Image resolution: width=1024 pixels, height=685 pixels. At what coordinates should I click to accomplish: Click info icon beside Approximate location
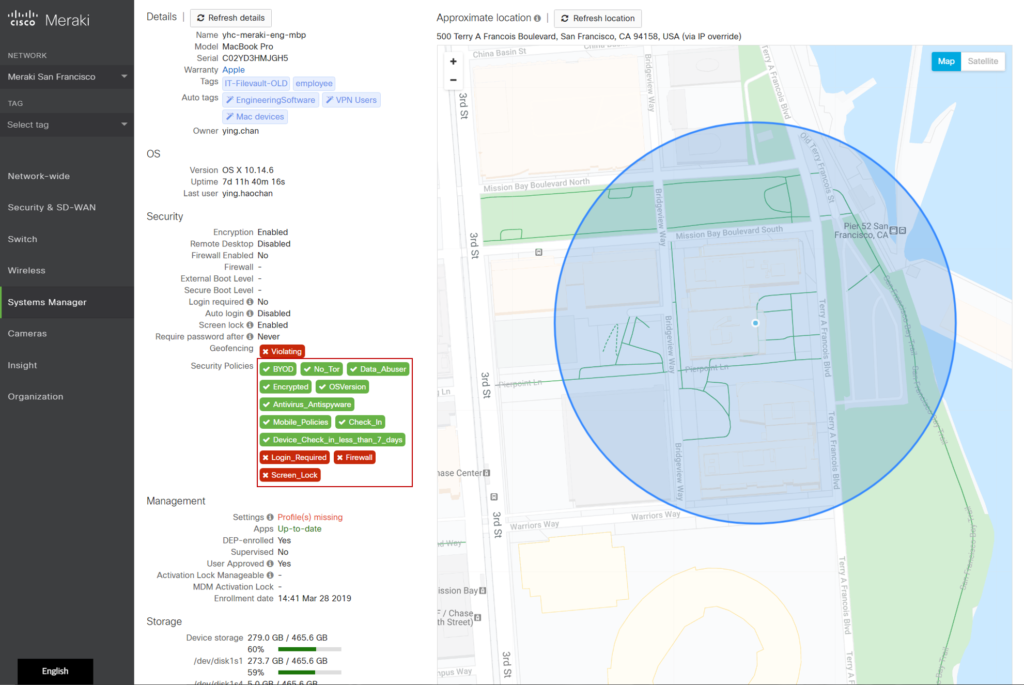(538, 18)
